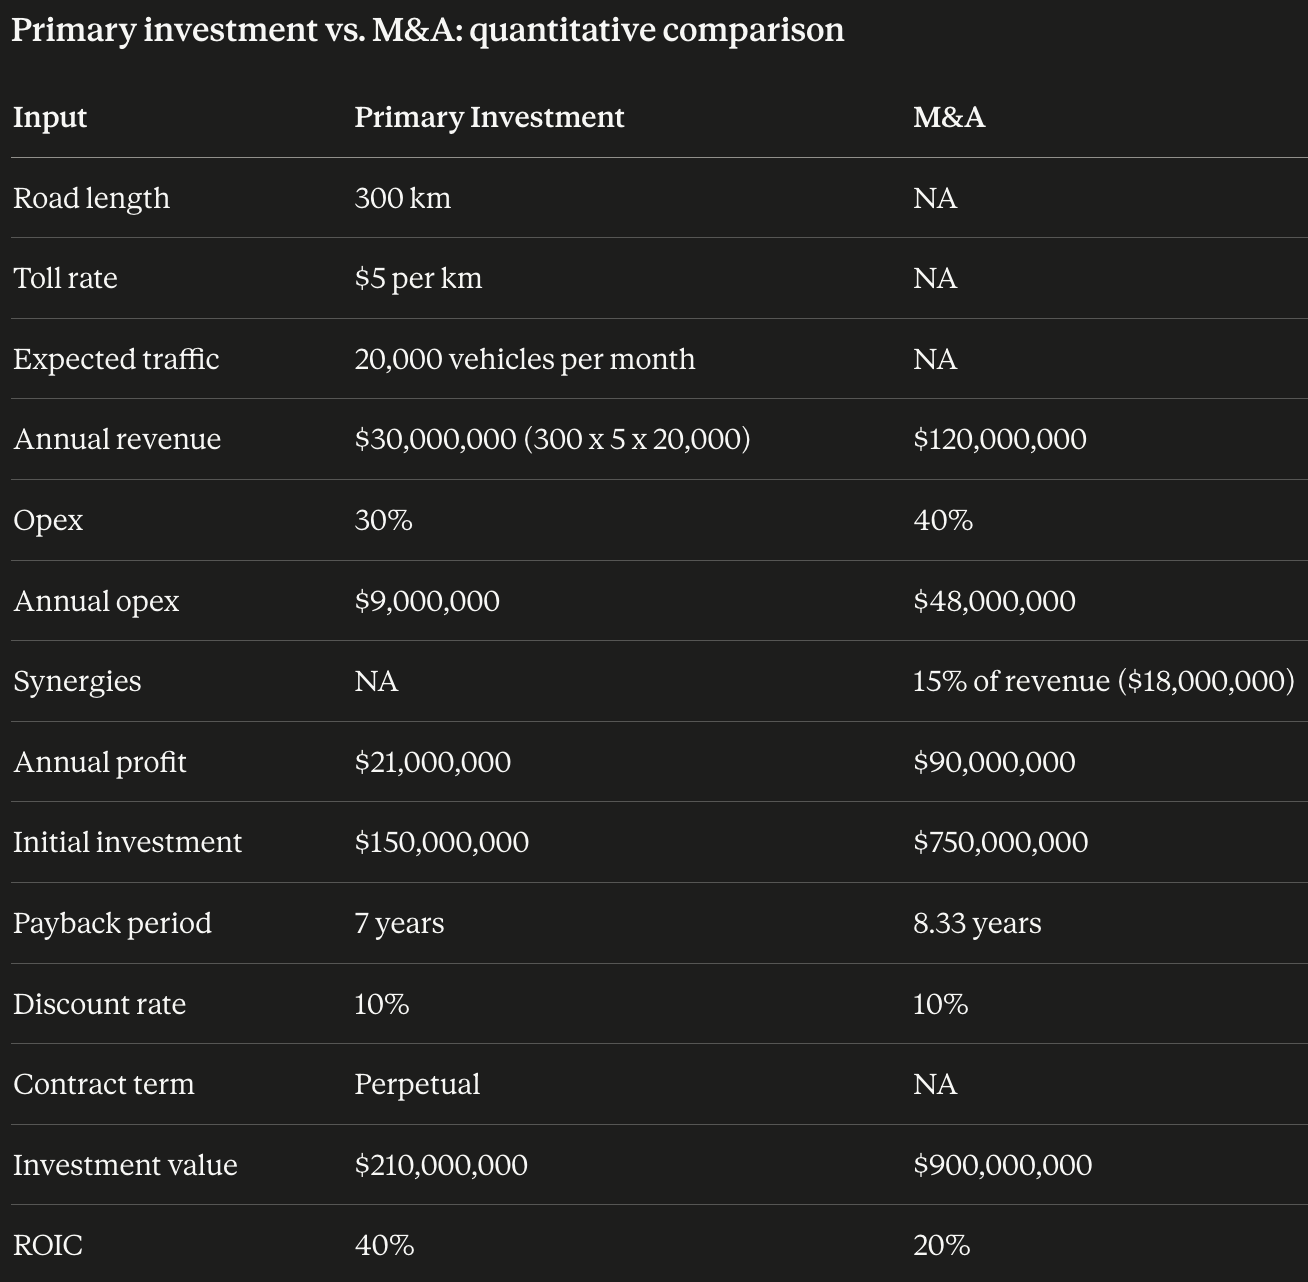This screenshot has width=1308, height=1282.
Task: Click the $120,000,000 M&A revenue cell
Action: [x=1000, y=439]
